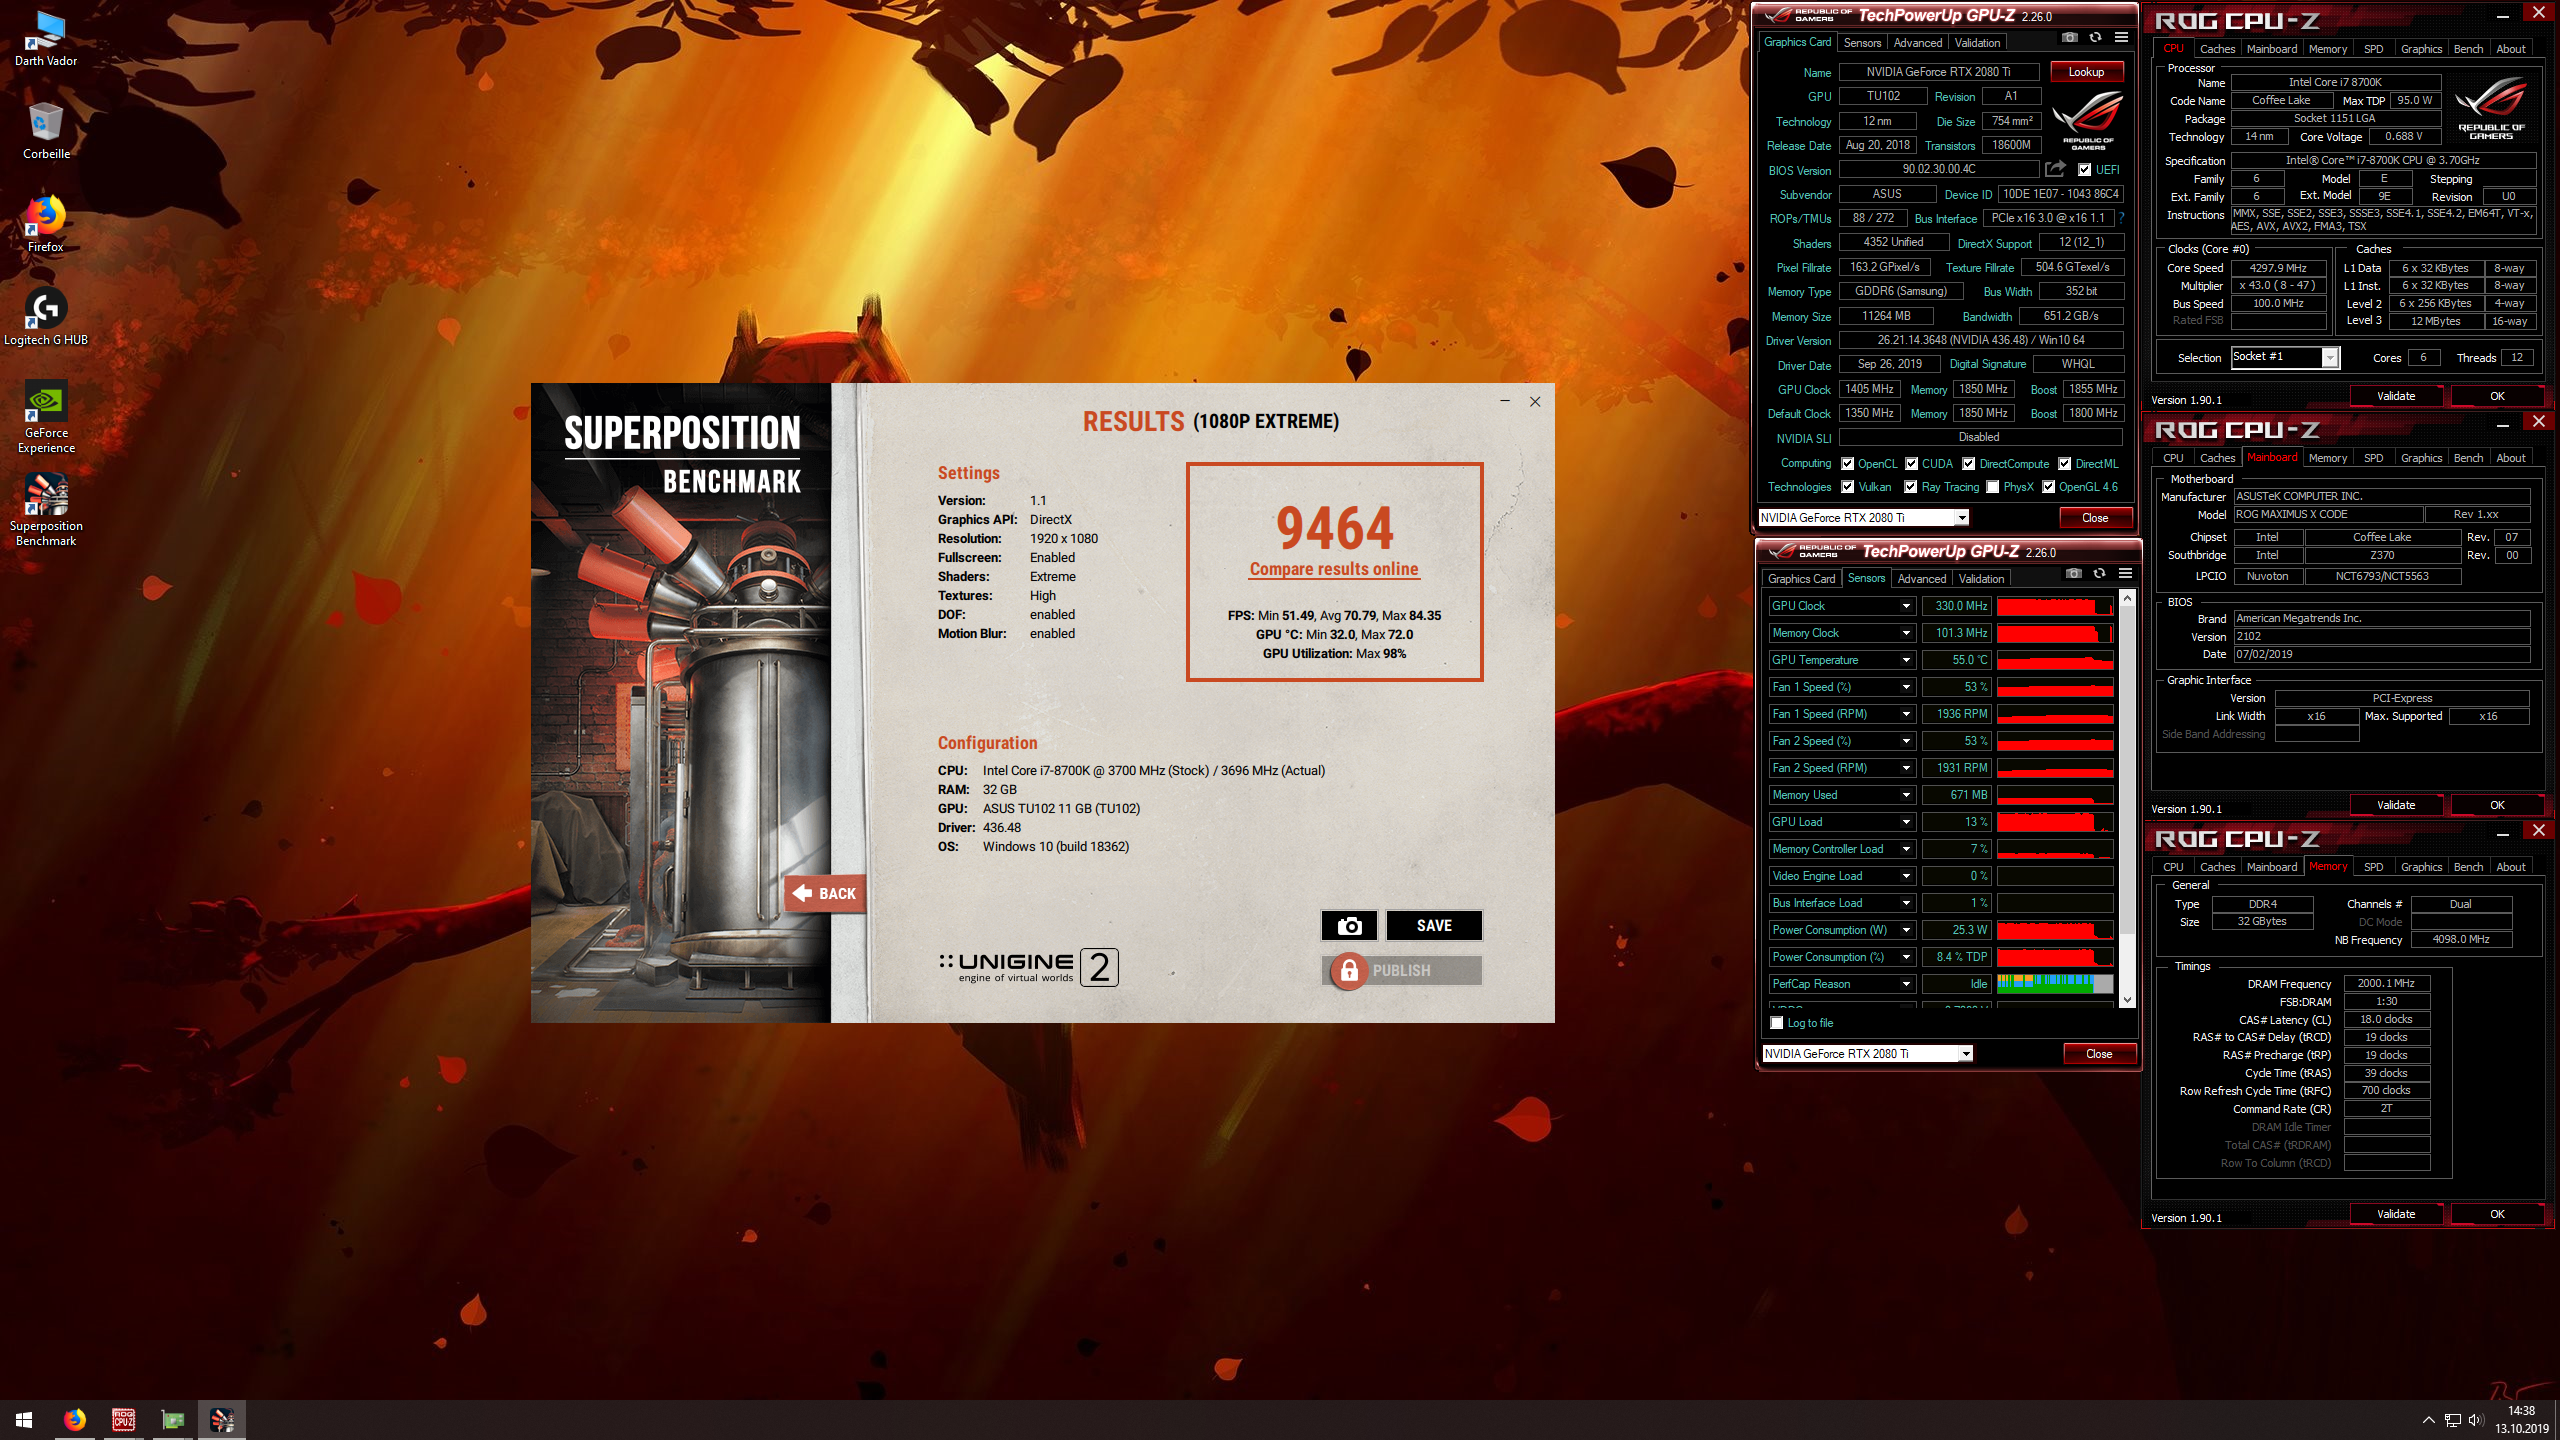Click the scroll-down arrow in GPU-Z Sensors list
Screen dimensions: 2560x1440
[x=2127, y=999]
